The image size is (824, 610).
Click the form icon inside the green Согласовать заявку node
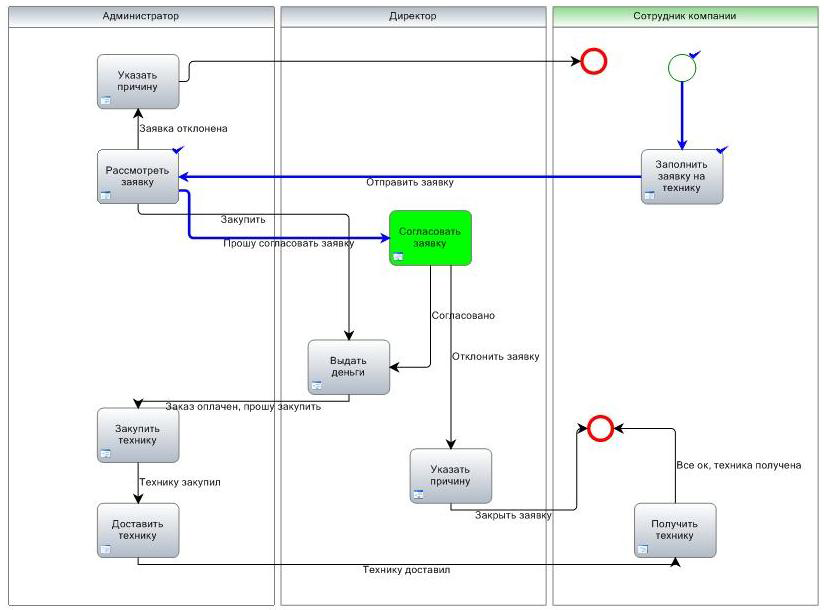coord(398,257)
